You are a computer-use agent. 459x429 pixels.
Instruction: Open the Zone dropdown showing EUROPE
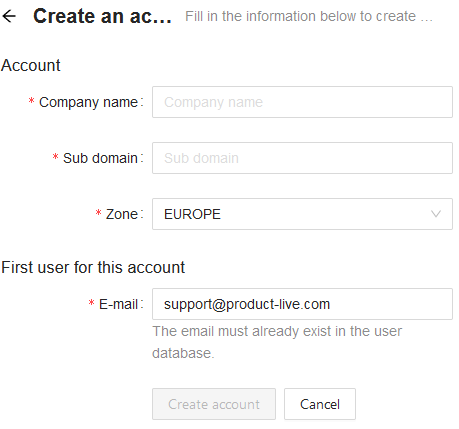tap(302, 214)
